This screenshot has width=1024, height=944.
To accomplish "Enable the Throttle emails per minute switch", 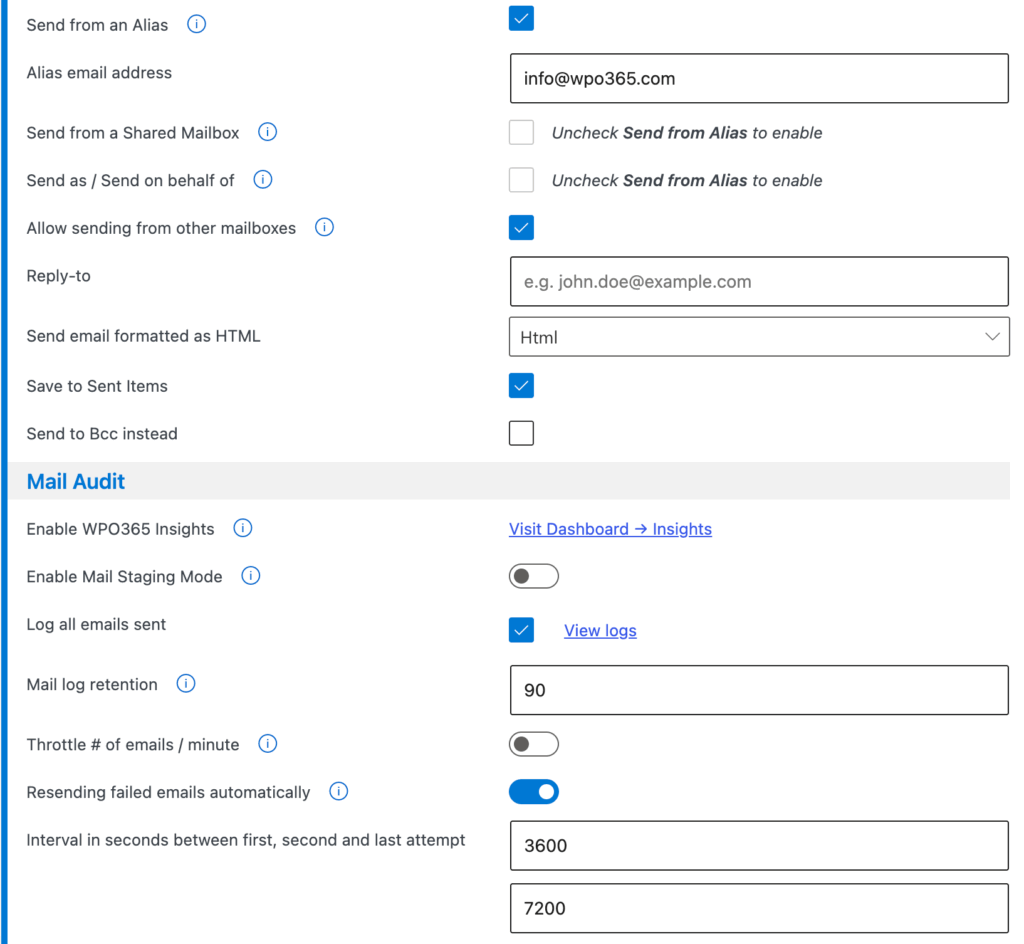I will tap(534, 744).
